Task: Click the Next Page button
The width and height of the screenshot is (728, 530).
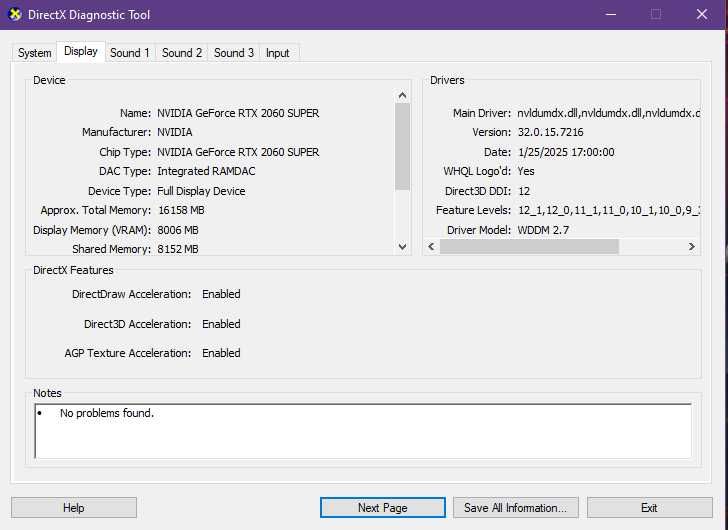Action: (383, 508)
